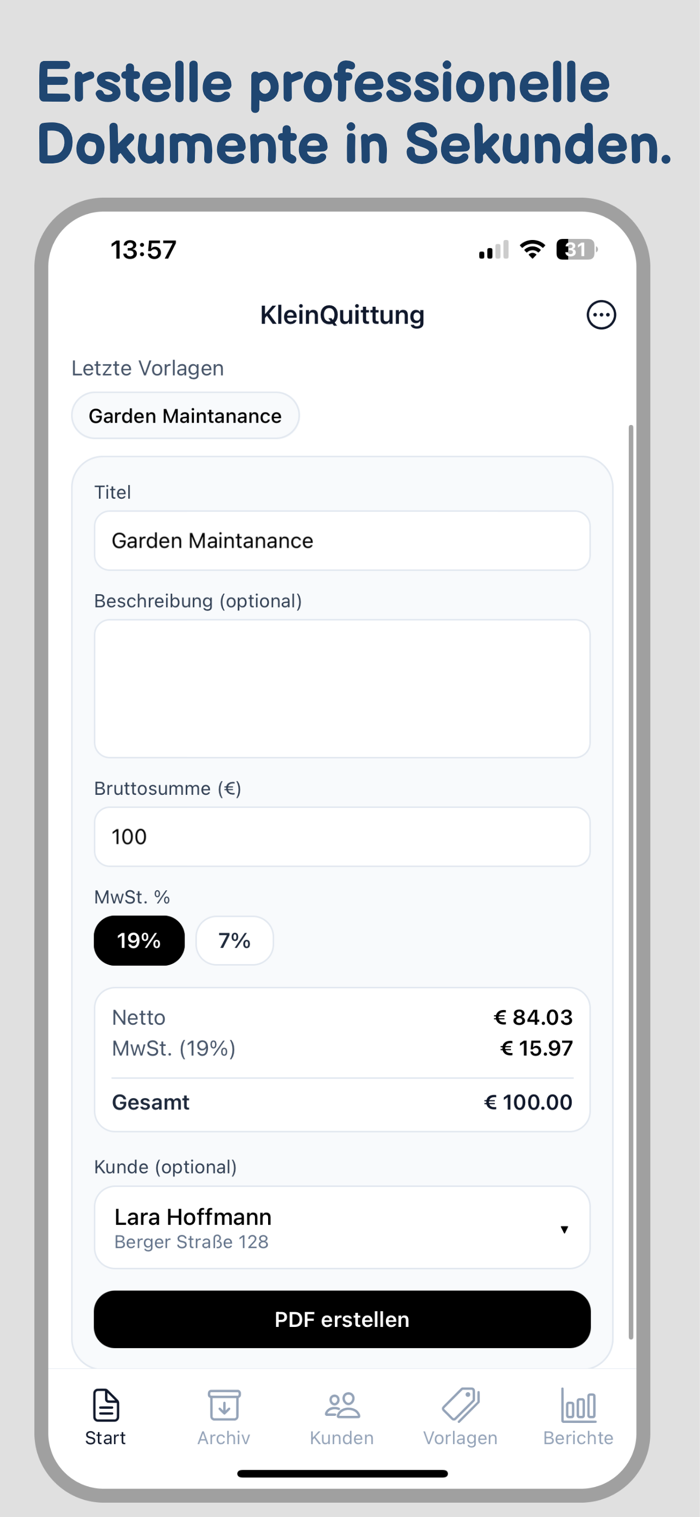700x1517 pixels.
Task: Focus the Titel input field
Action: [x=342, y=541]
